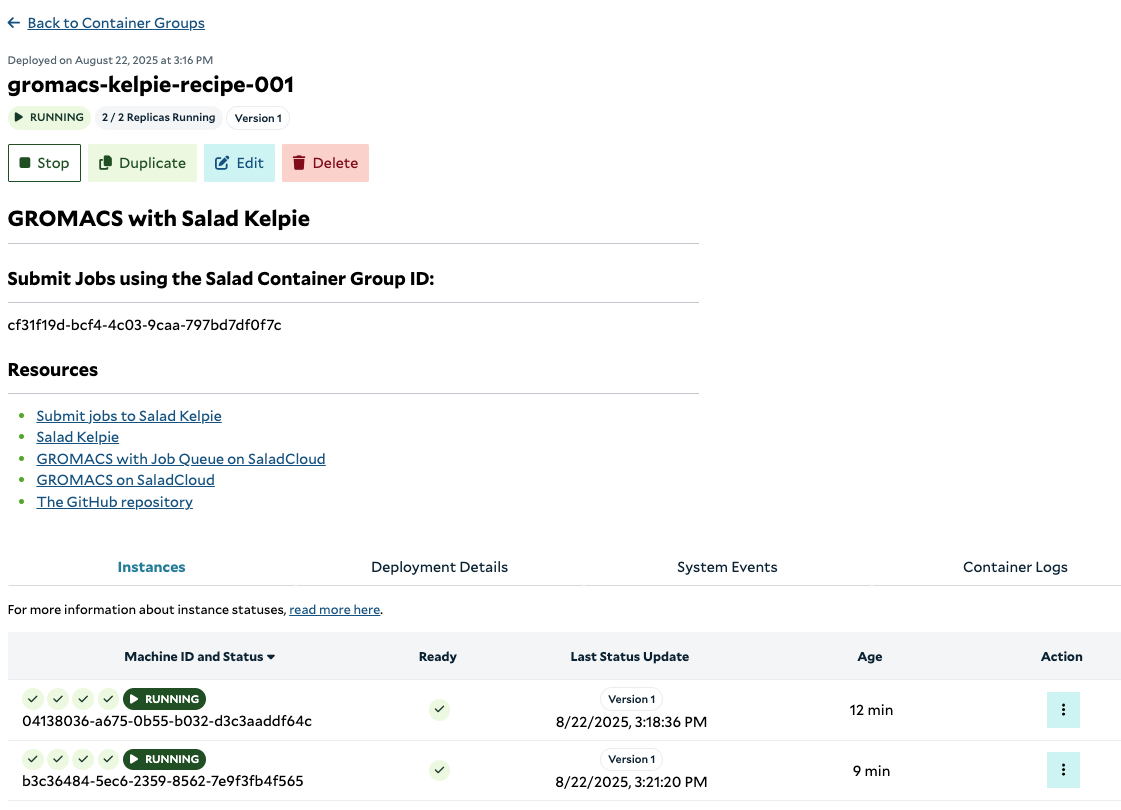Click the back arrow icon
Image resolution: width=1121 pixels, height=810 pixels.
14,23
